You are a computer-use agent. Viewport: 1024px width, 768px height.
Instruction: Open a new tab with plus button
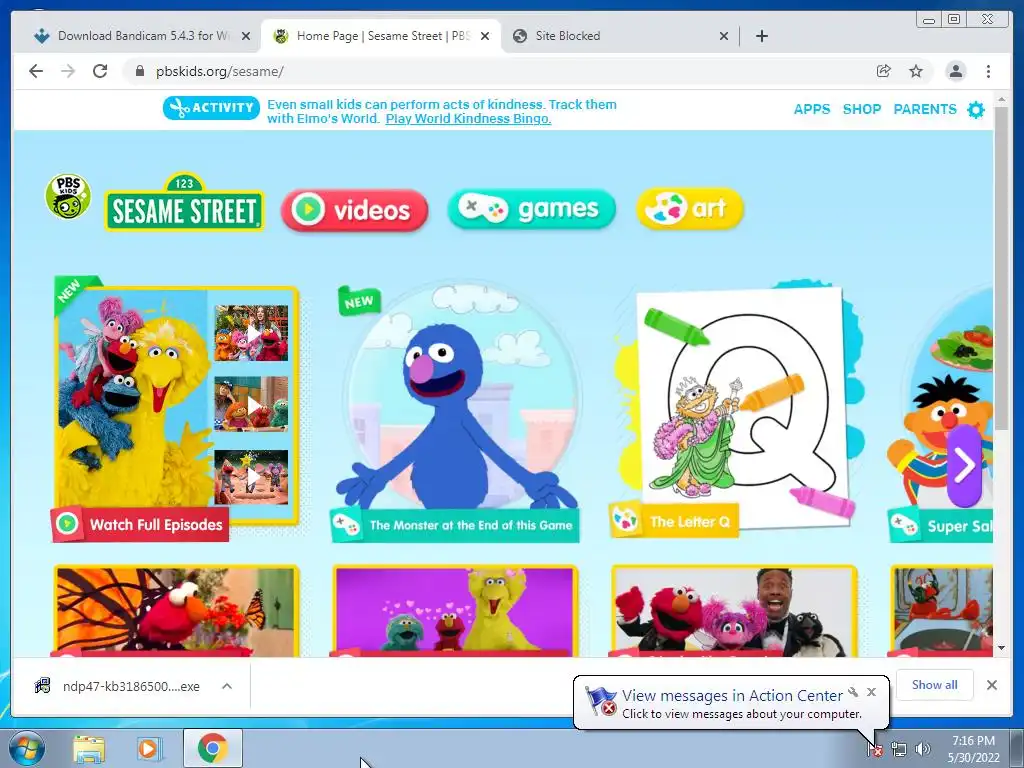coord(761,36)
